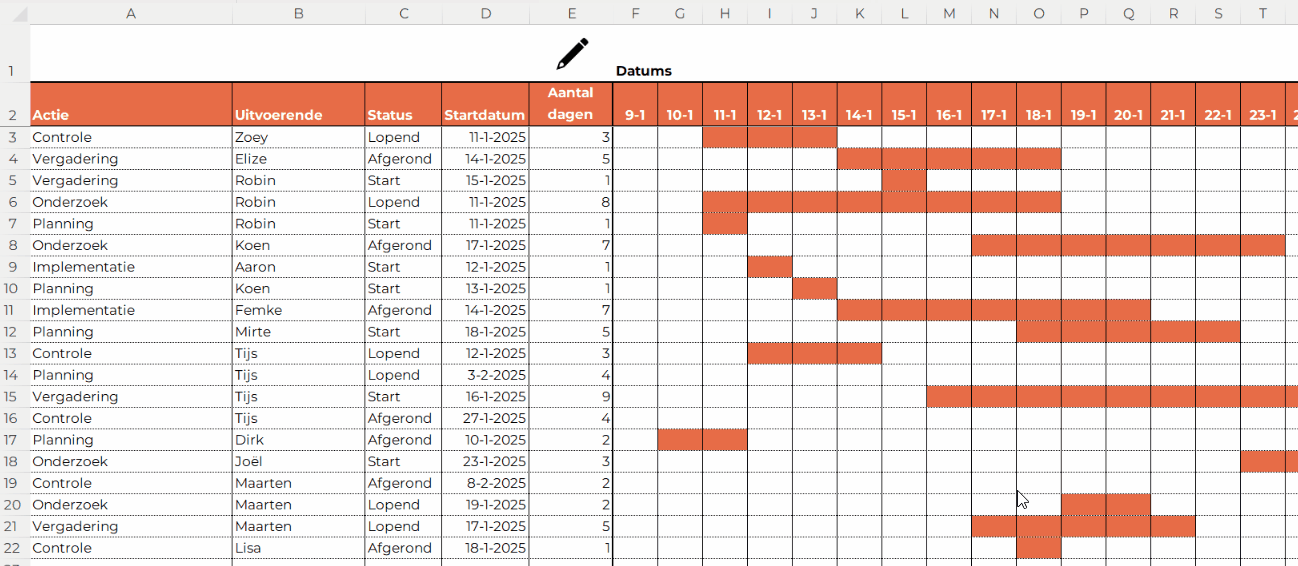Select the name cell Mirte
The image size is (1298, 566).
click(x=298, y=332)
